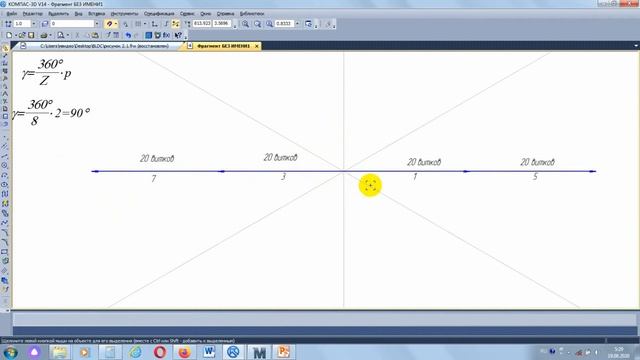Open the Окно menu
This screenshot has height=360, width=640.
205,13
